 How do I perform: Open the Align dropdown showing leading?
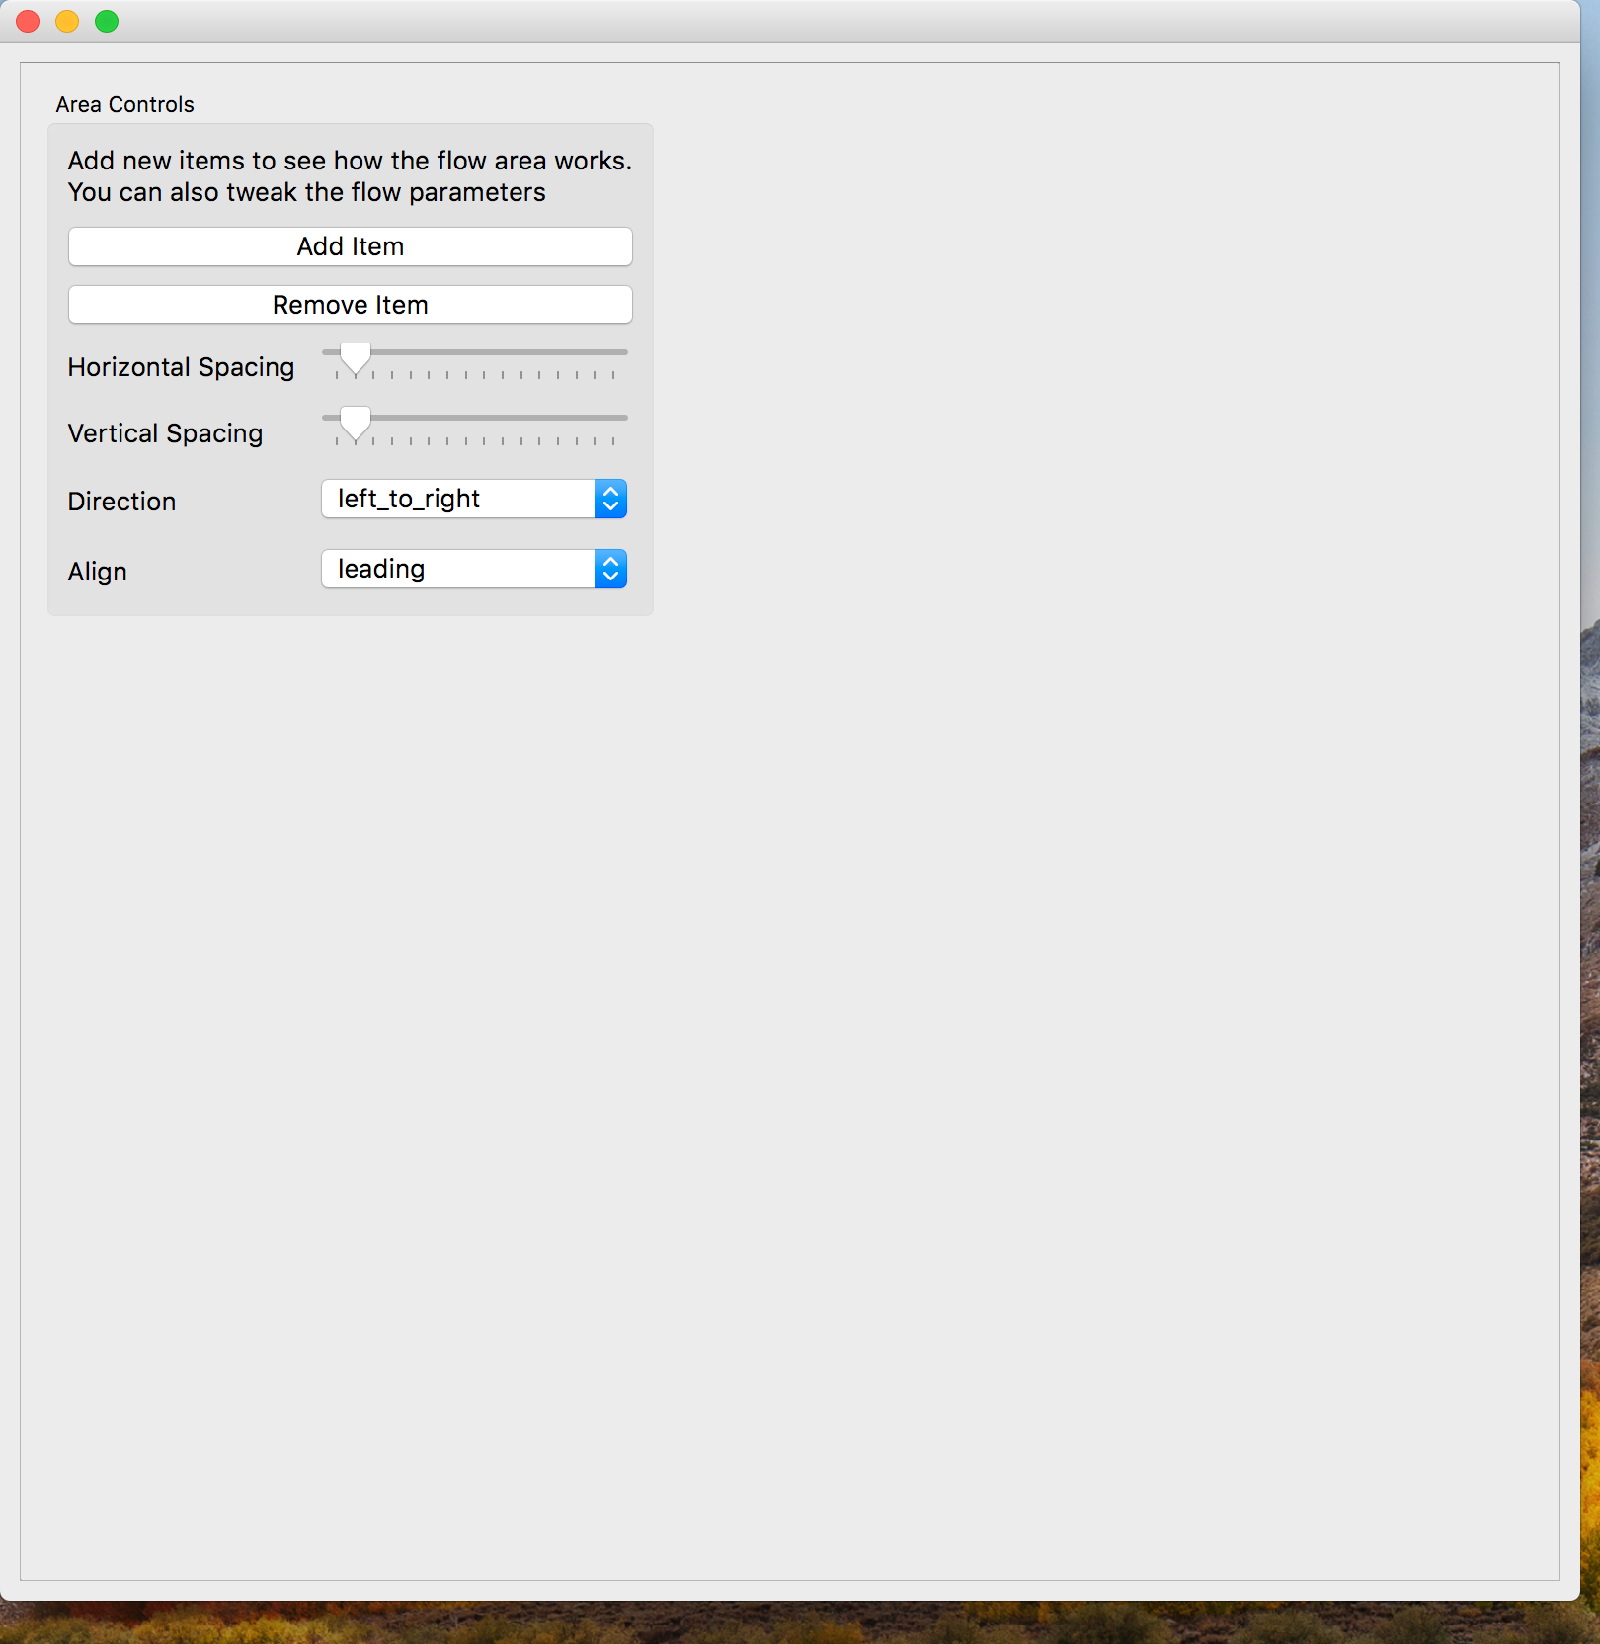click(x=458, y=569)
